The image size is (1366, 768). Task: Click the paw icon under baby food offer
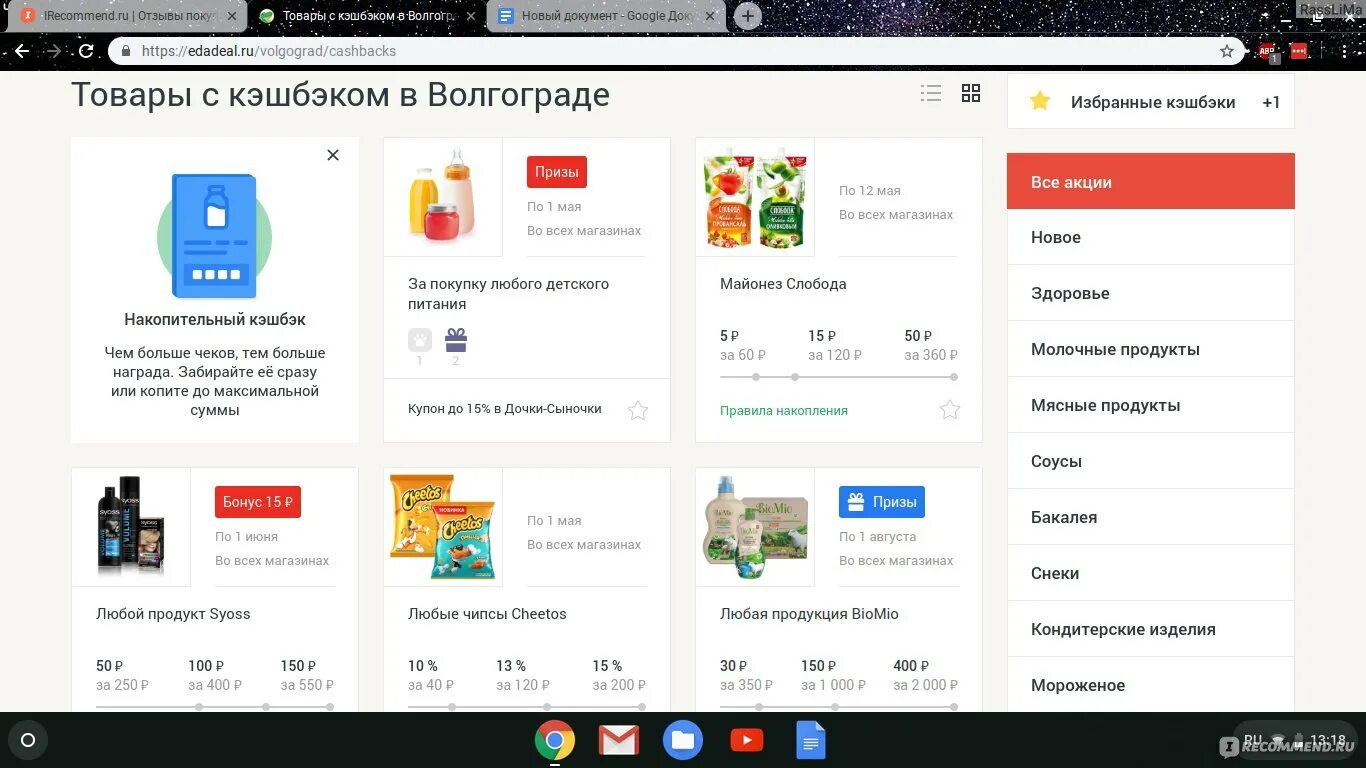419,340
